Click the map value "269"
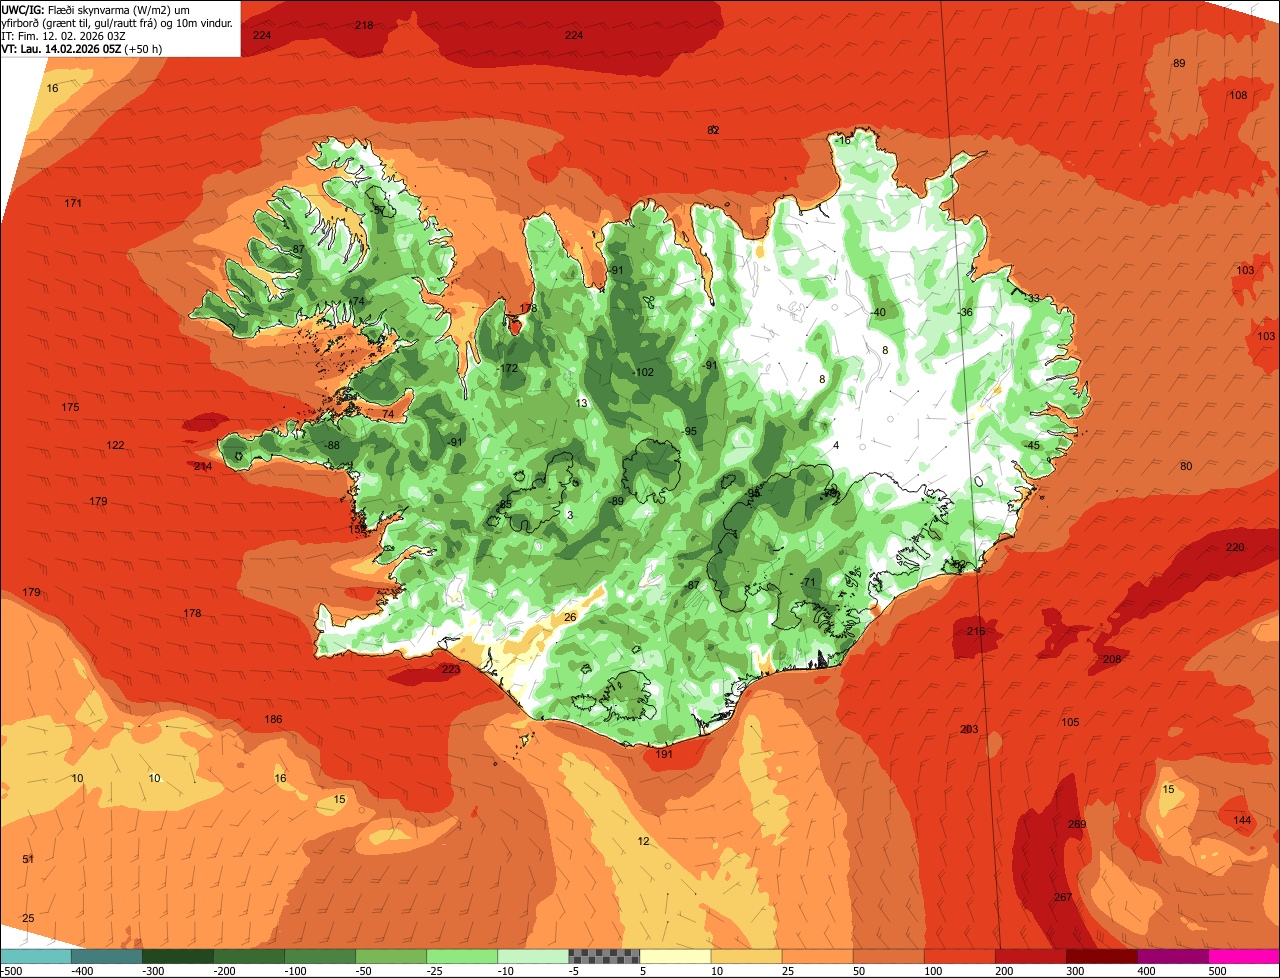The image size is (1280, 978). click(1077, 824)
